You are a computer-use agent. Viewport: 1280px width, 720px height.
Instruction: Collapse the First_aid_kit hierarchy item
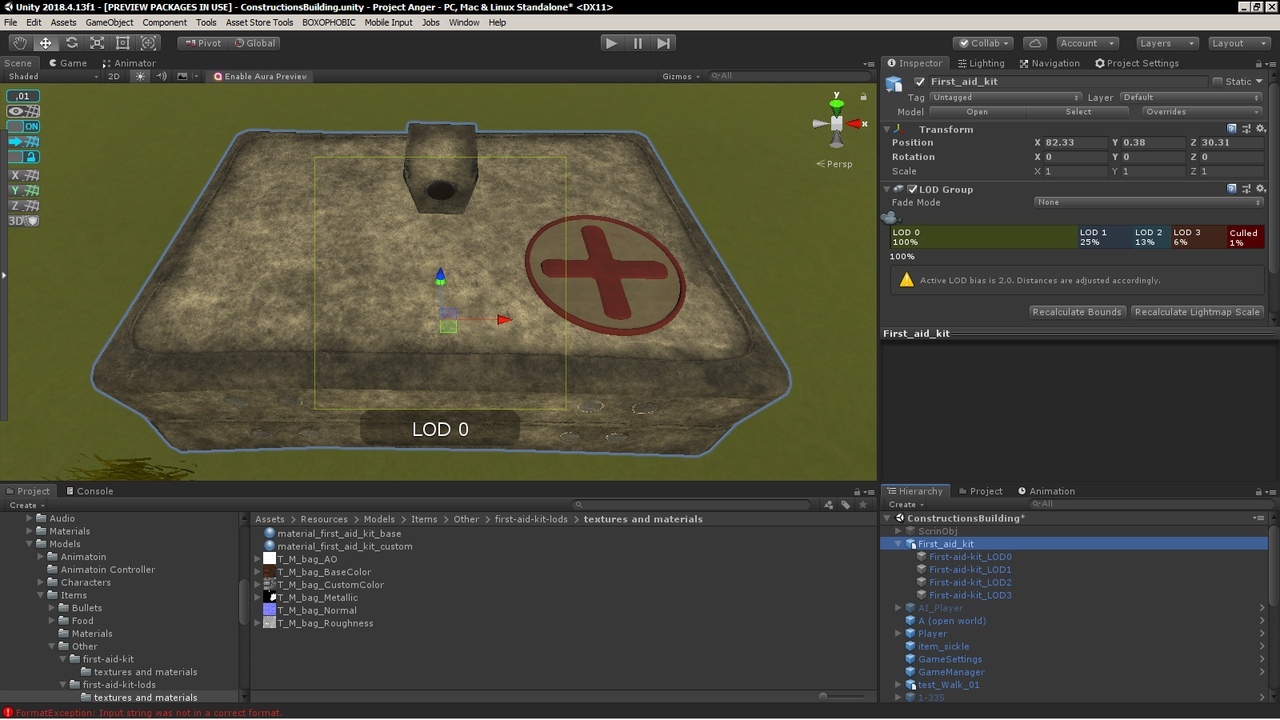coord(898,544)
